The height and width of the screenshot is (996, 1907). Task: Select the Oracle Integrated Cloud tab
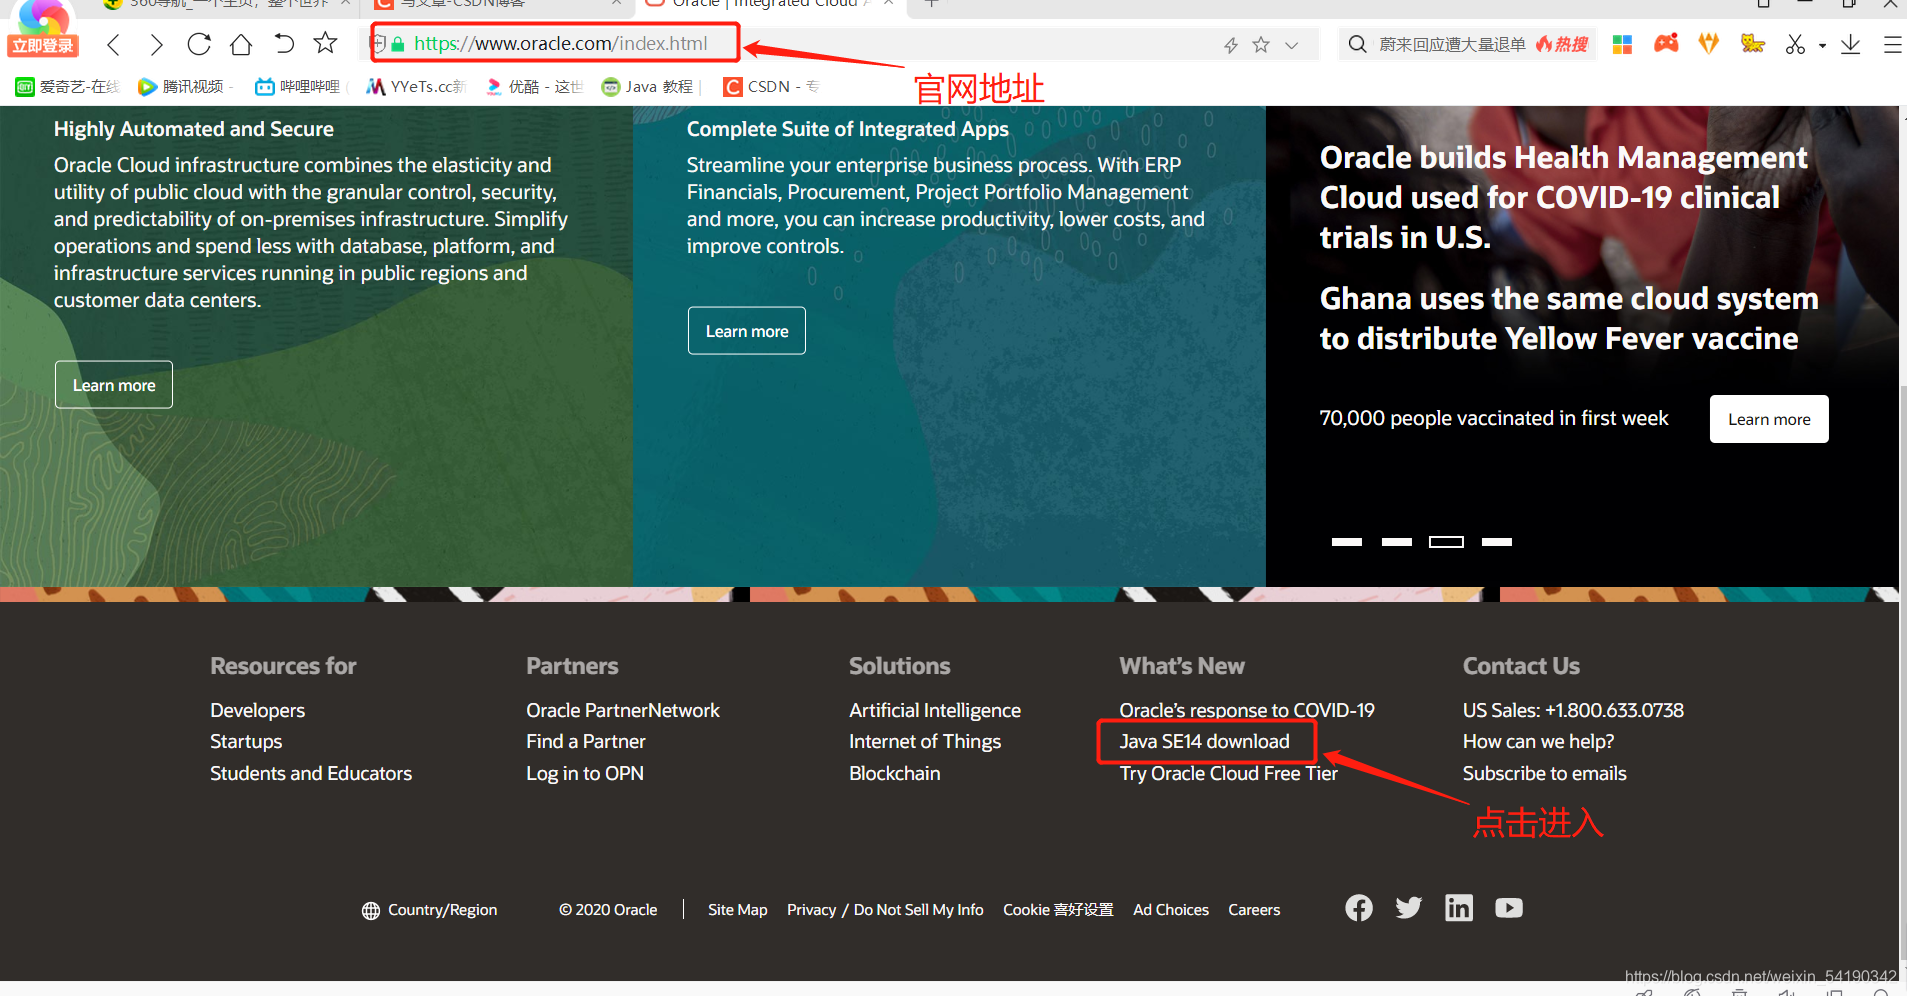click(768, 5)
